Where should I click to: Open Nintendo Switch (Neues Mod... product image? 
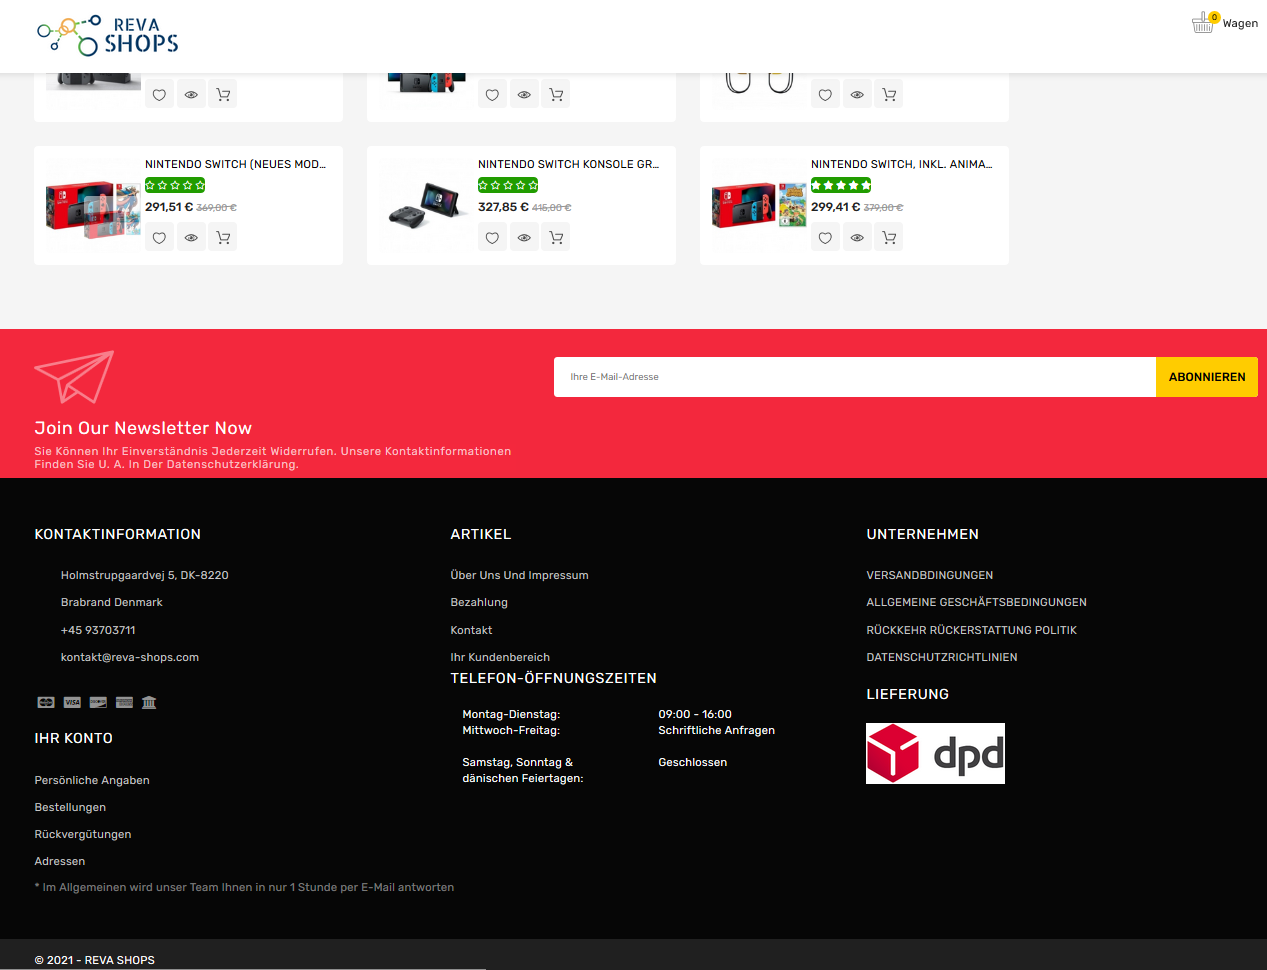point(93,208)
